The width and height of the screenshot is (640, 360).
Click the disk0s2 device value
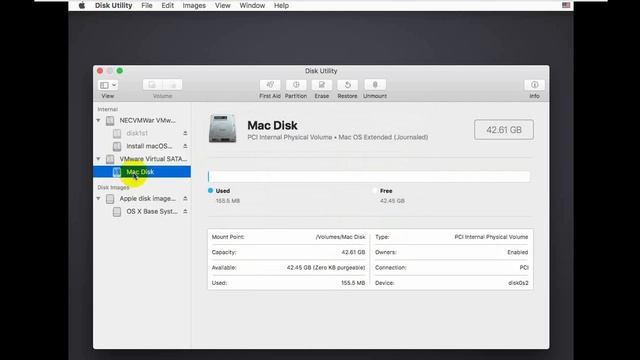(518, 283)
